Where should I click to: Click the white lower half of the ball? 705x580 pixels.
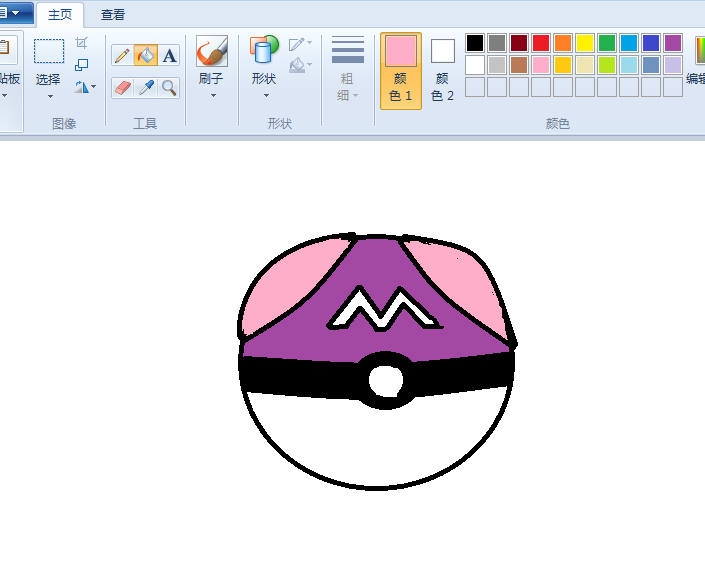pos(378,441)
